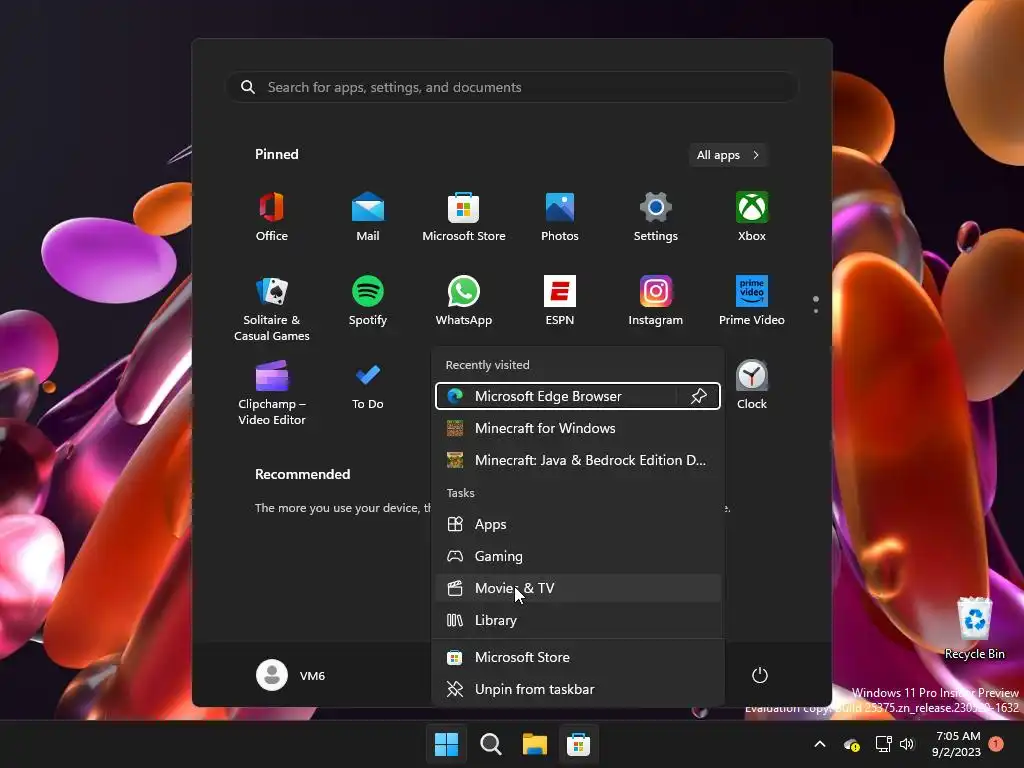Choose Minecraft: Java & Bedrock Edition entry
This screenshot has width=1024, height=768.
(x=578, y=460)
